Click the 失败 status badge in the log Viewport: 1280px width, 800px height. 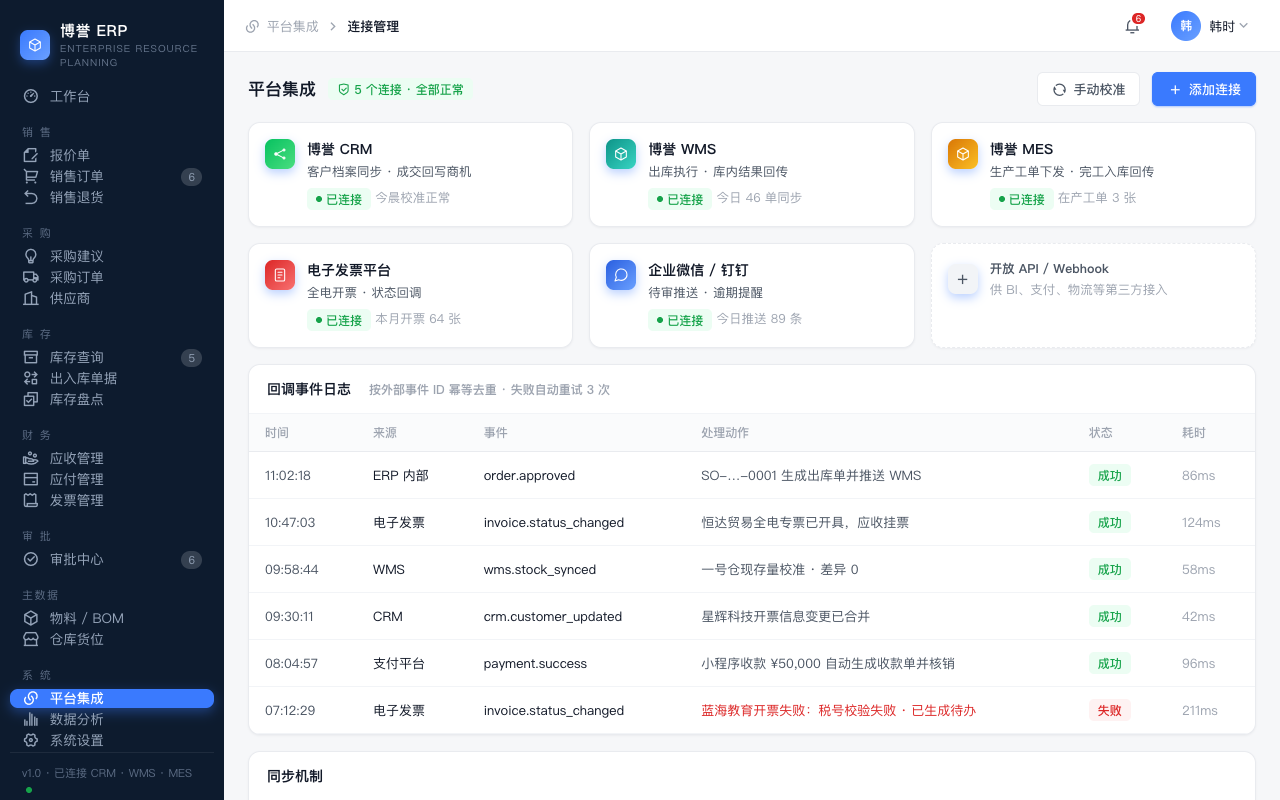1110,710
